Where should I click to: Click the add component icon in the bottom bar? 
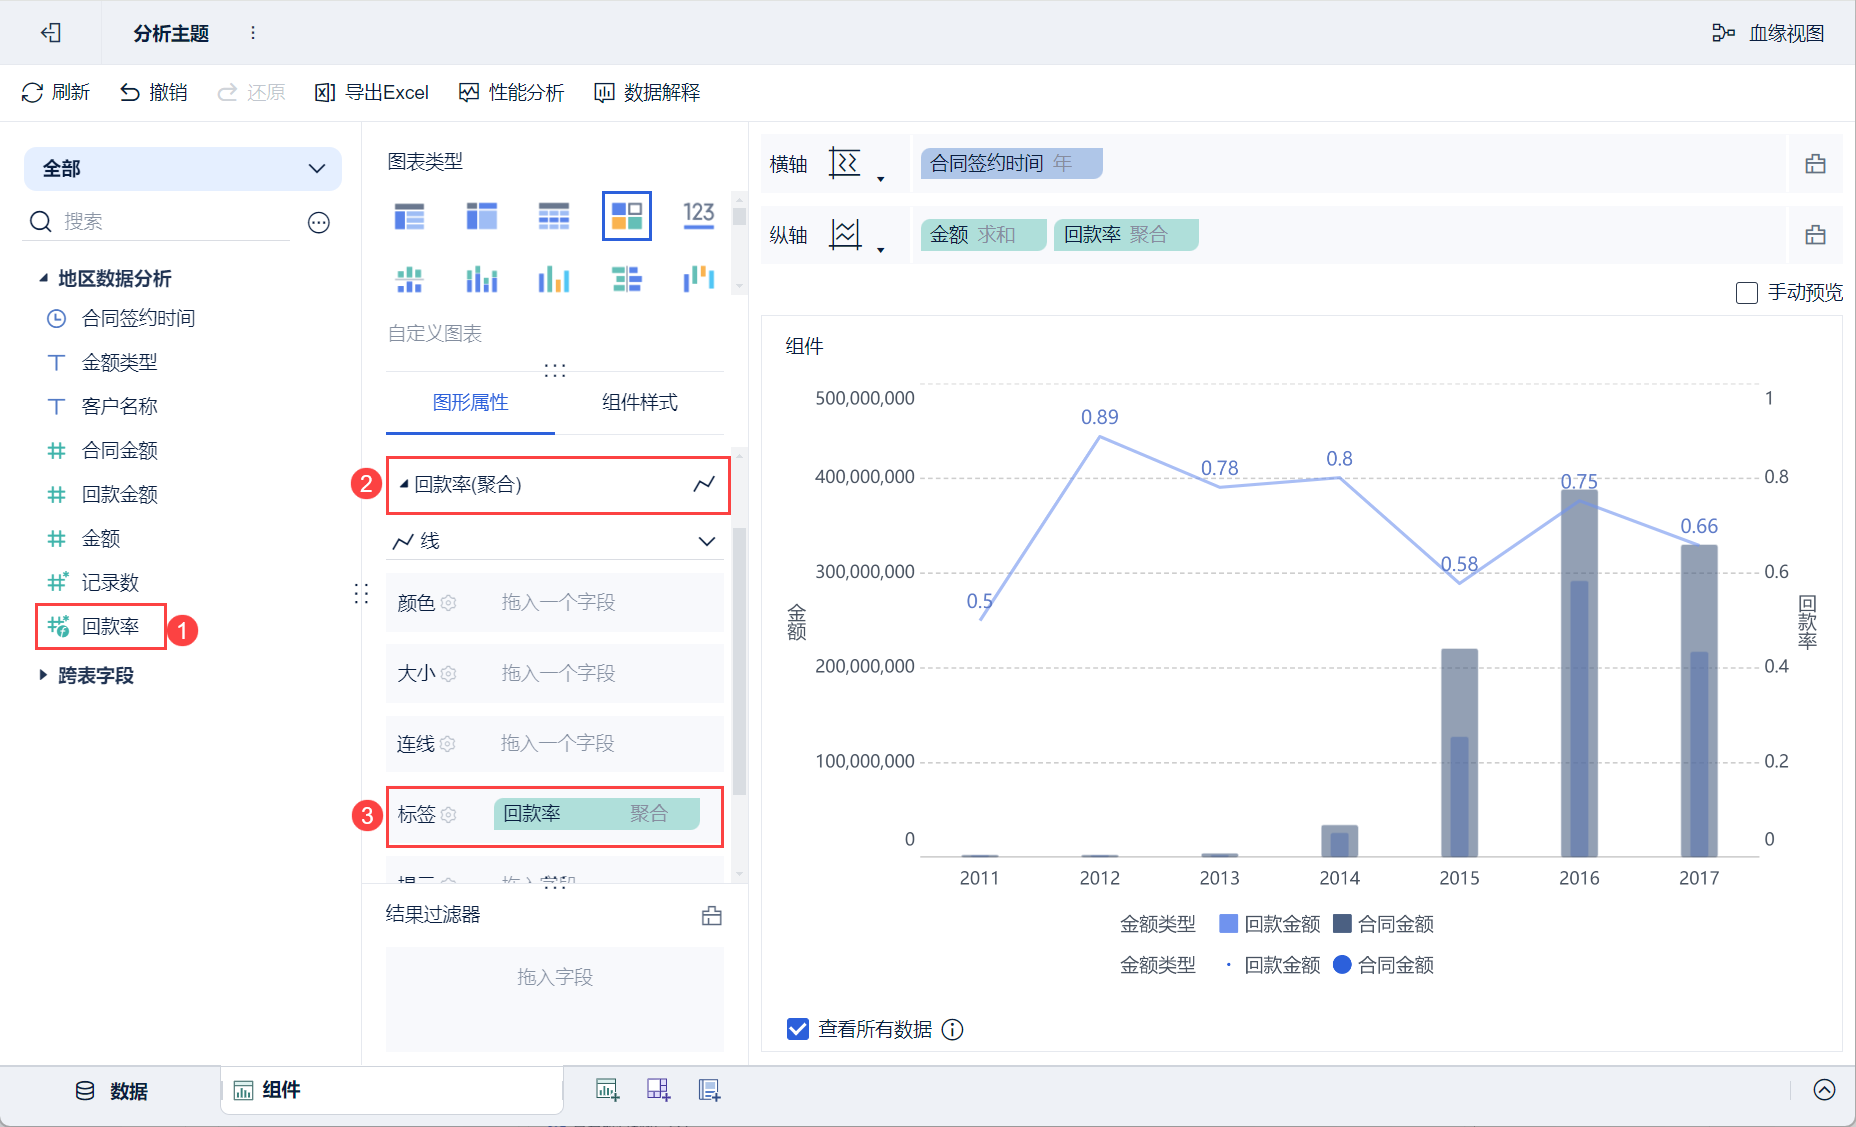coord(607,1090)
